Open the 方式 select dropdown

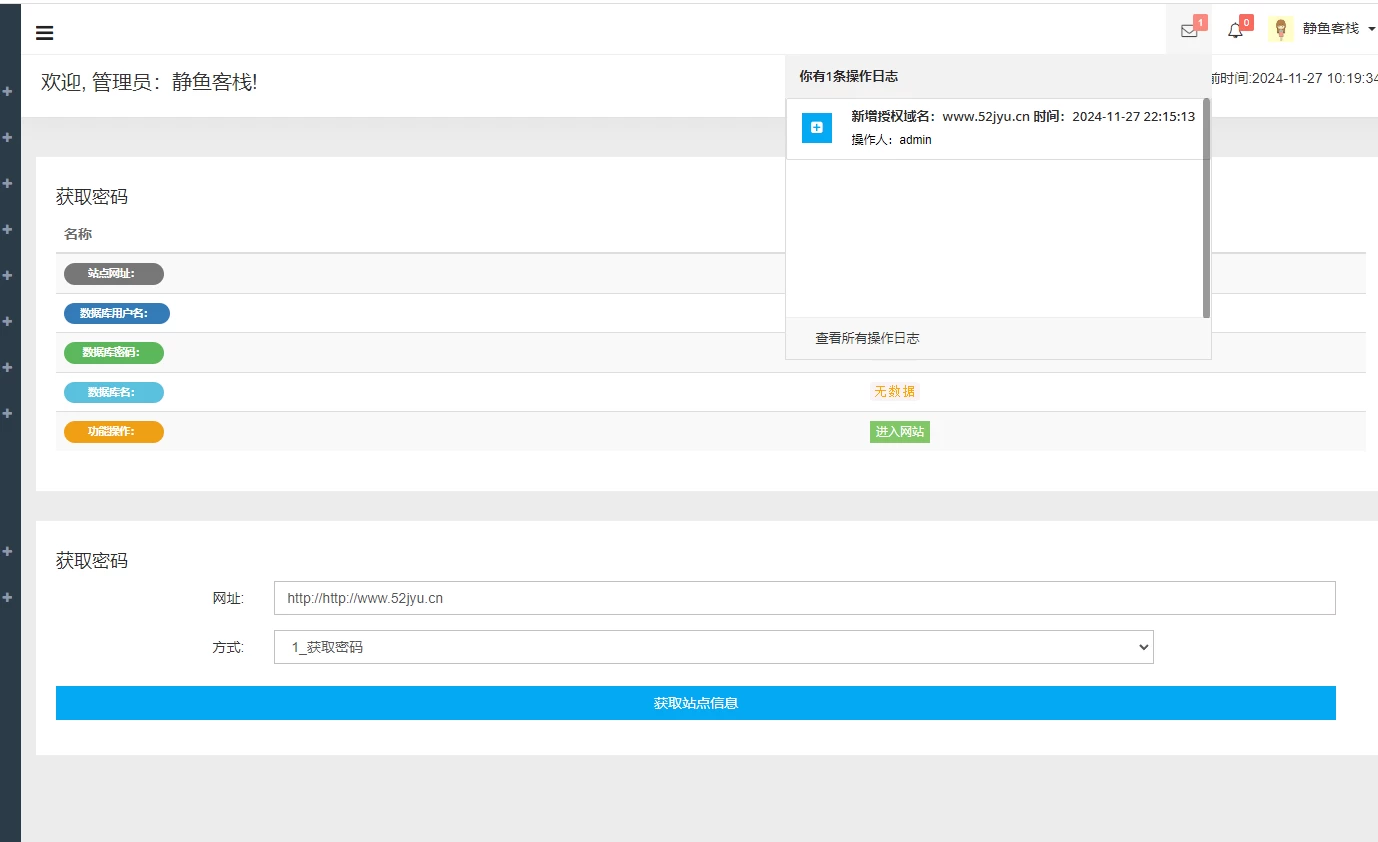tap(713, 647)
